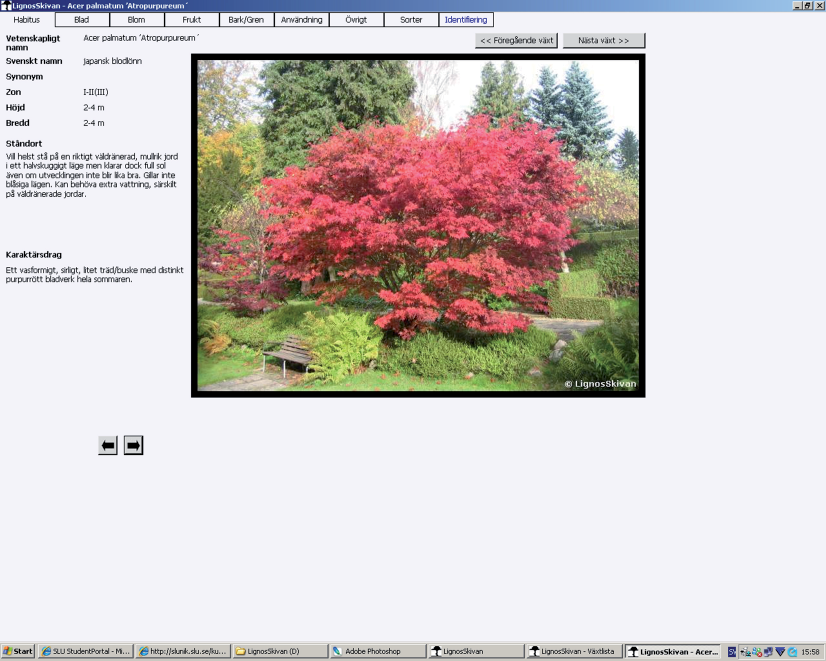
Task: Open the Habitus tab
Action: point(27,20)
